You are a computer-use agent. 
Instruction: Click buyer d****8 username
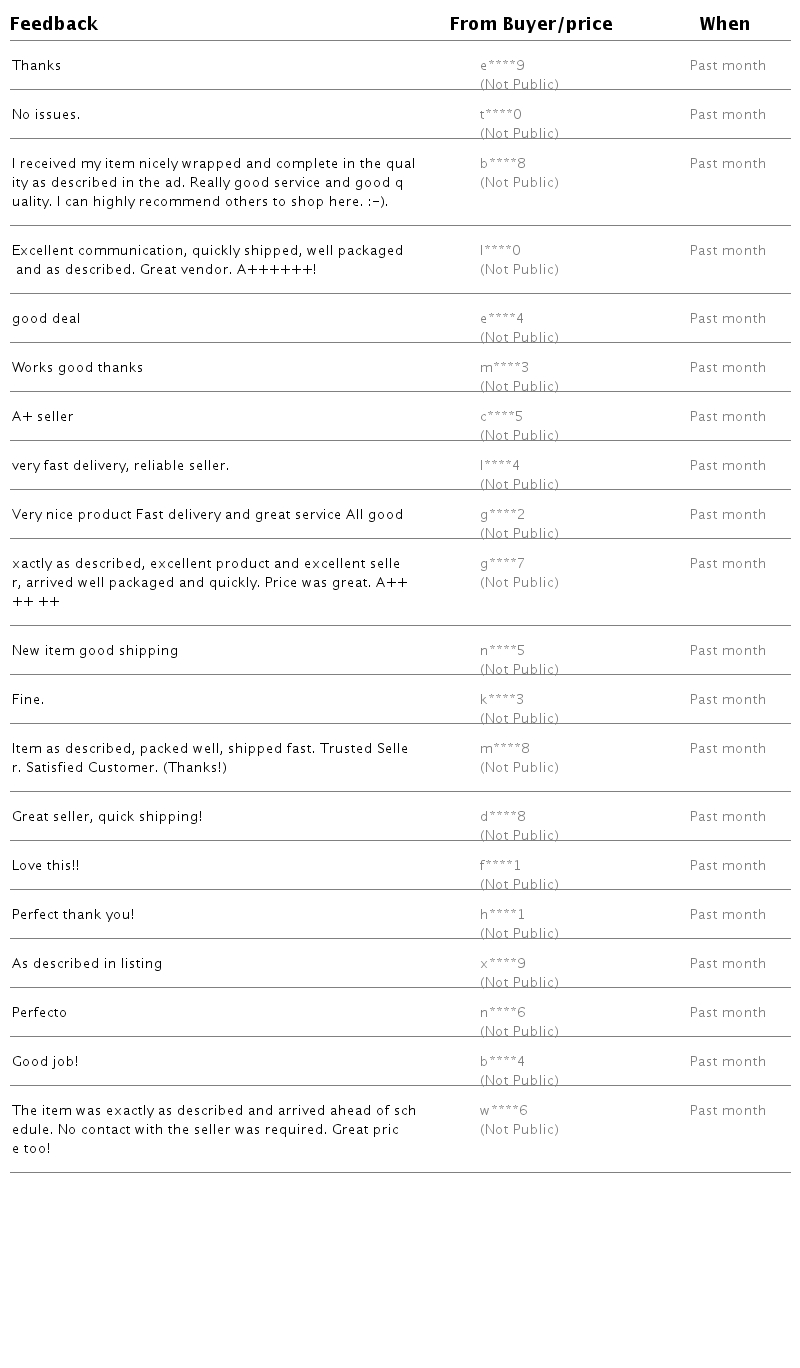[503, 817]
